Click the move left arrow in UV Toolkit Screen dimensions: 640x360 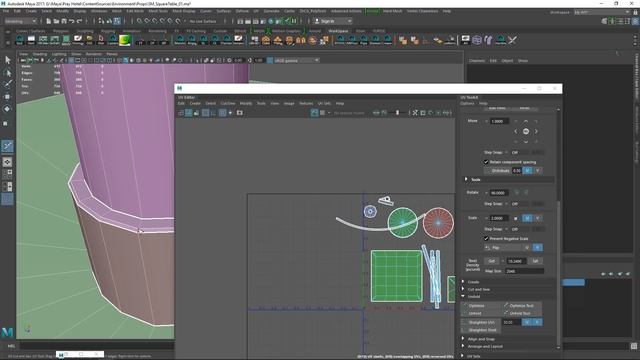click(516, 131)
